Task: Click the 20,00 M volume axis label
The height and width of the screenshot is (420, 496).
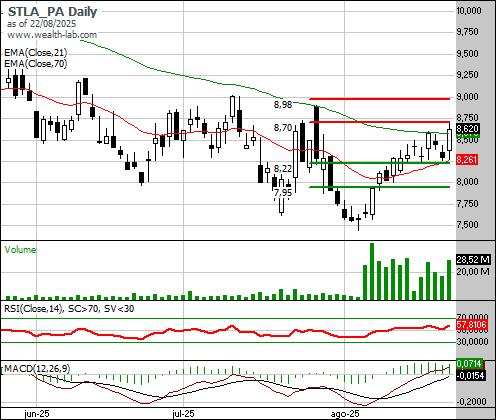Action: pyautogui.click(x=473, y=272)
